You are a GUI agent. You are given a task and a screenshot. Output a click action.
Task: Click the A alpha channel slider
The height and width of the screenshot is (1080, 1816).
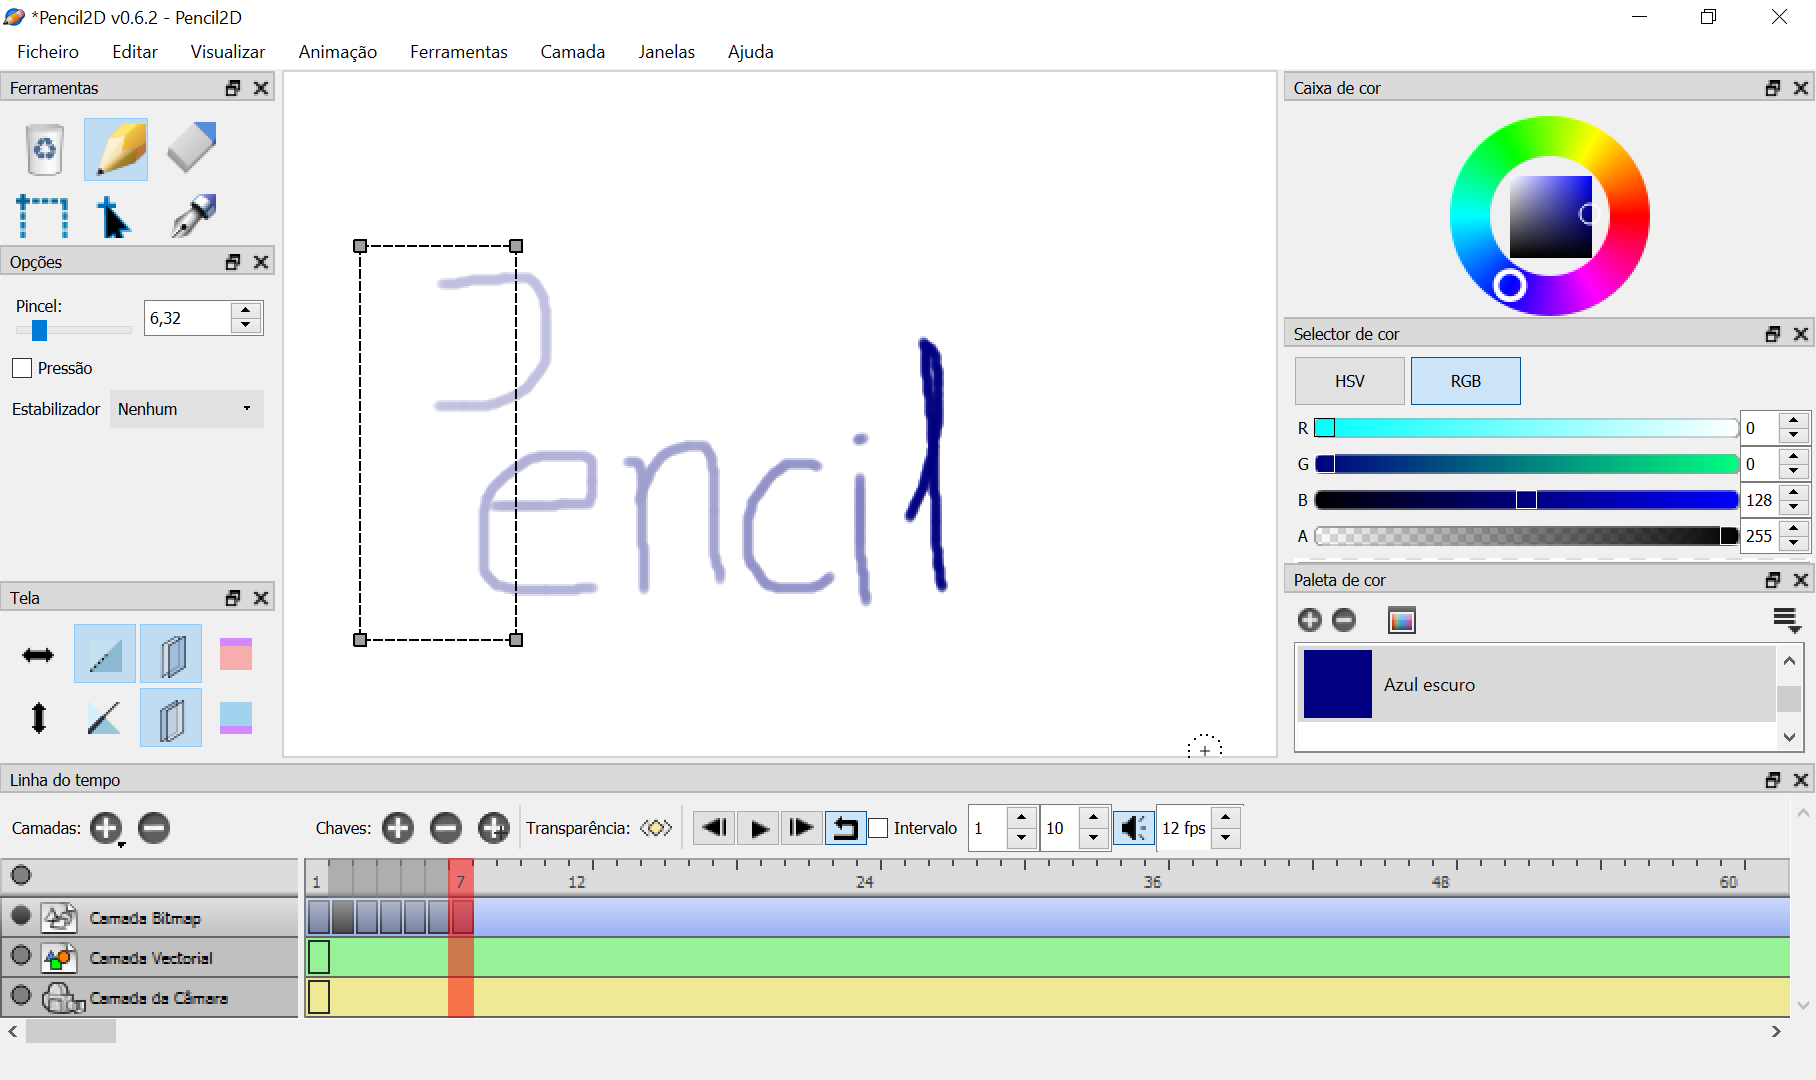click(x=1526, y=536)
